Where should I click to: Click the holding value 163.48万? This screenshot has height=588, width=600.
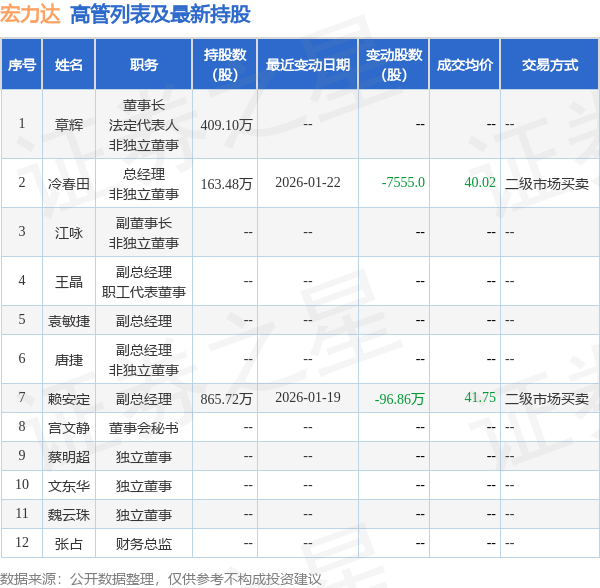click(226, 184)
